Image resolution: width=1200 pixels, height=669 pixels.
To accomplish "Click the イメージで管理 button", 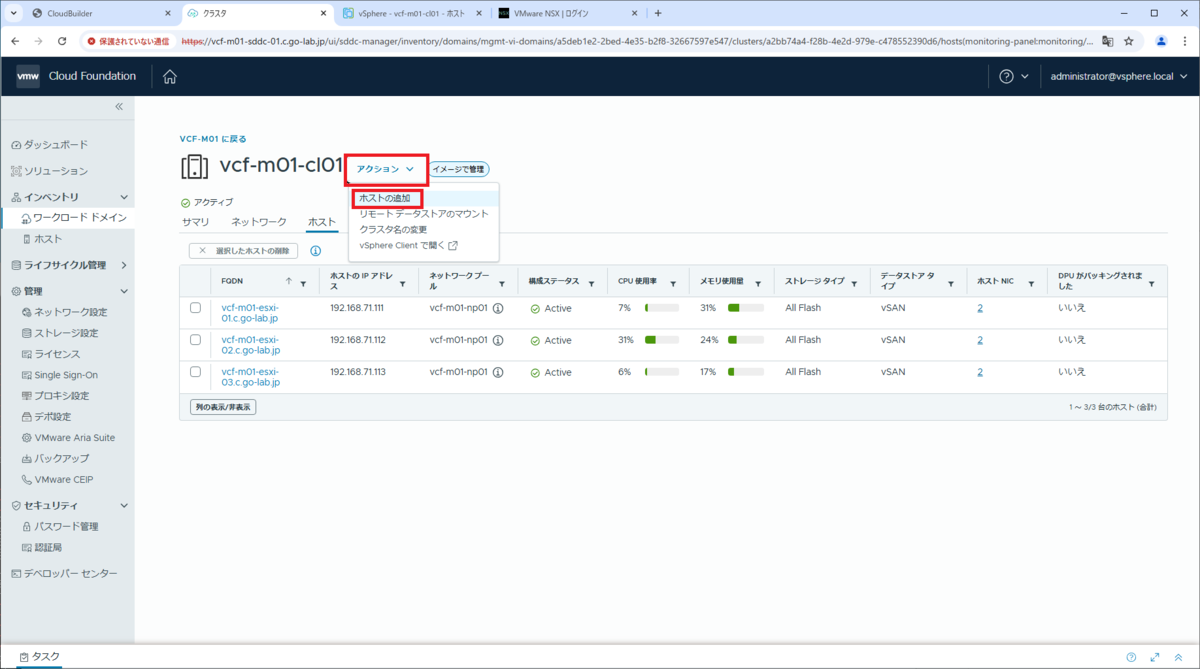I will [x=459, y=170].
